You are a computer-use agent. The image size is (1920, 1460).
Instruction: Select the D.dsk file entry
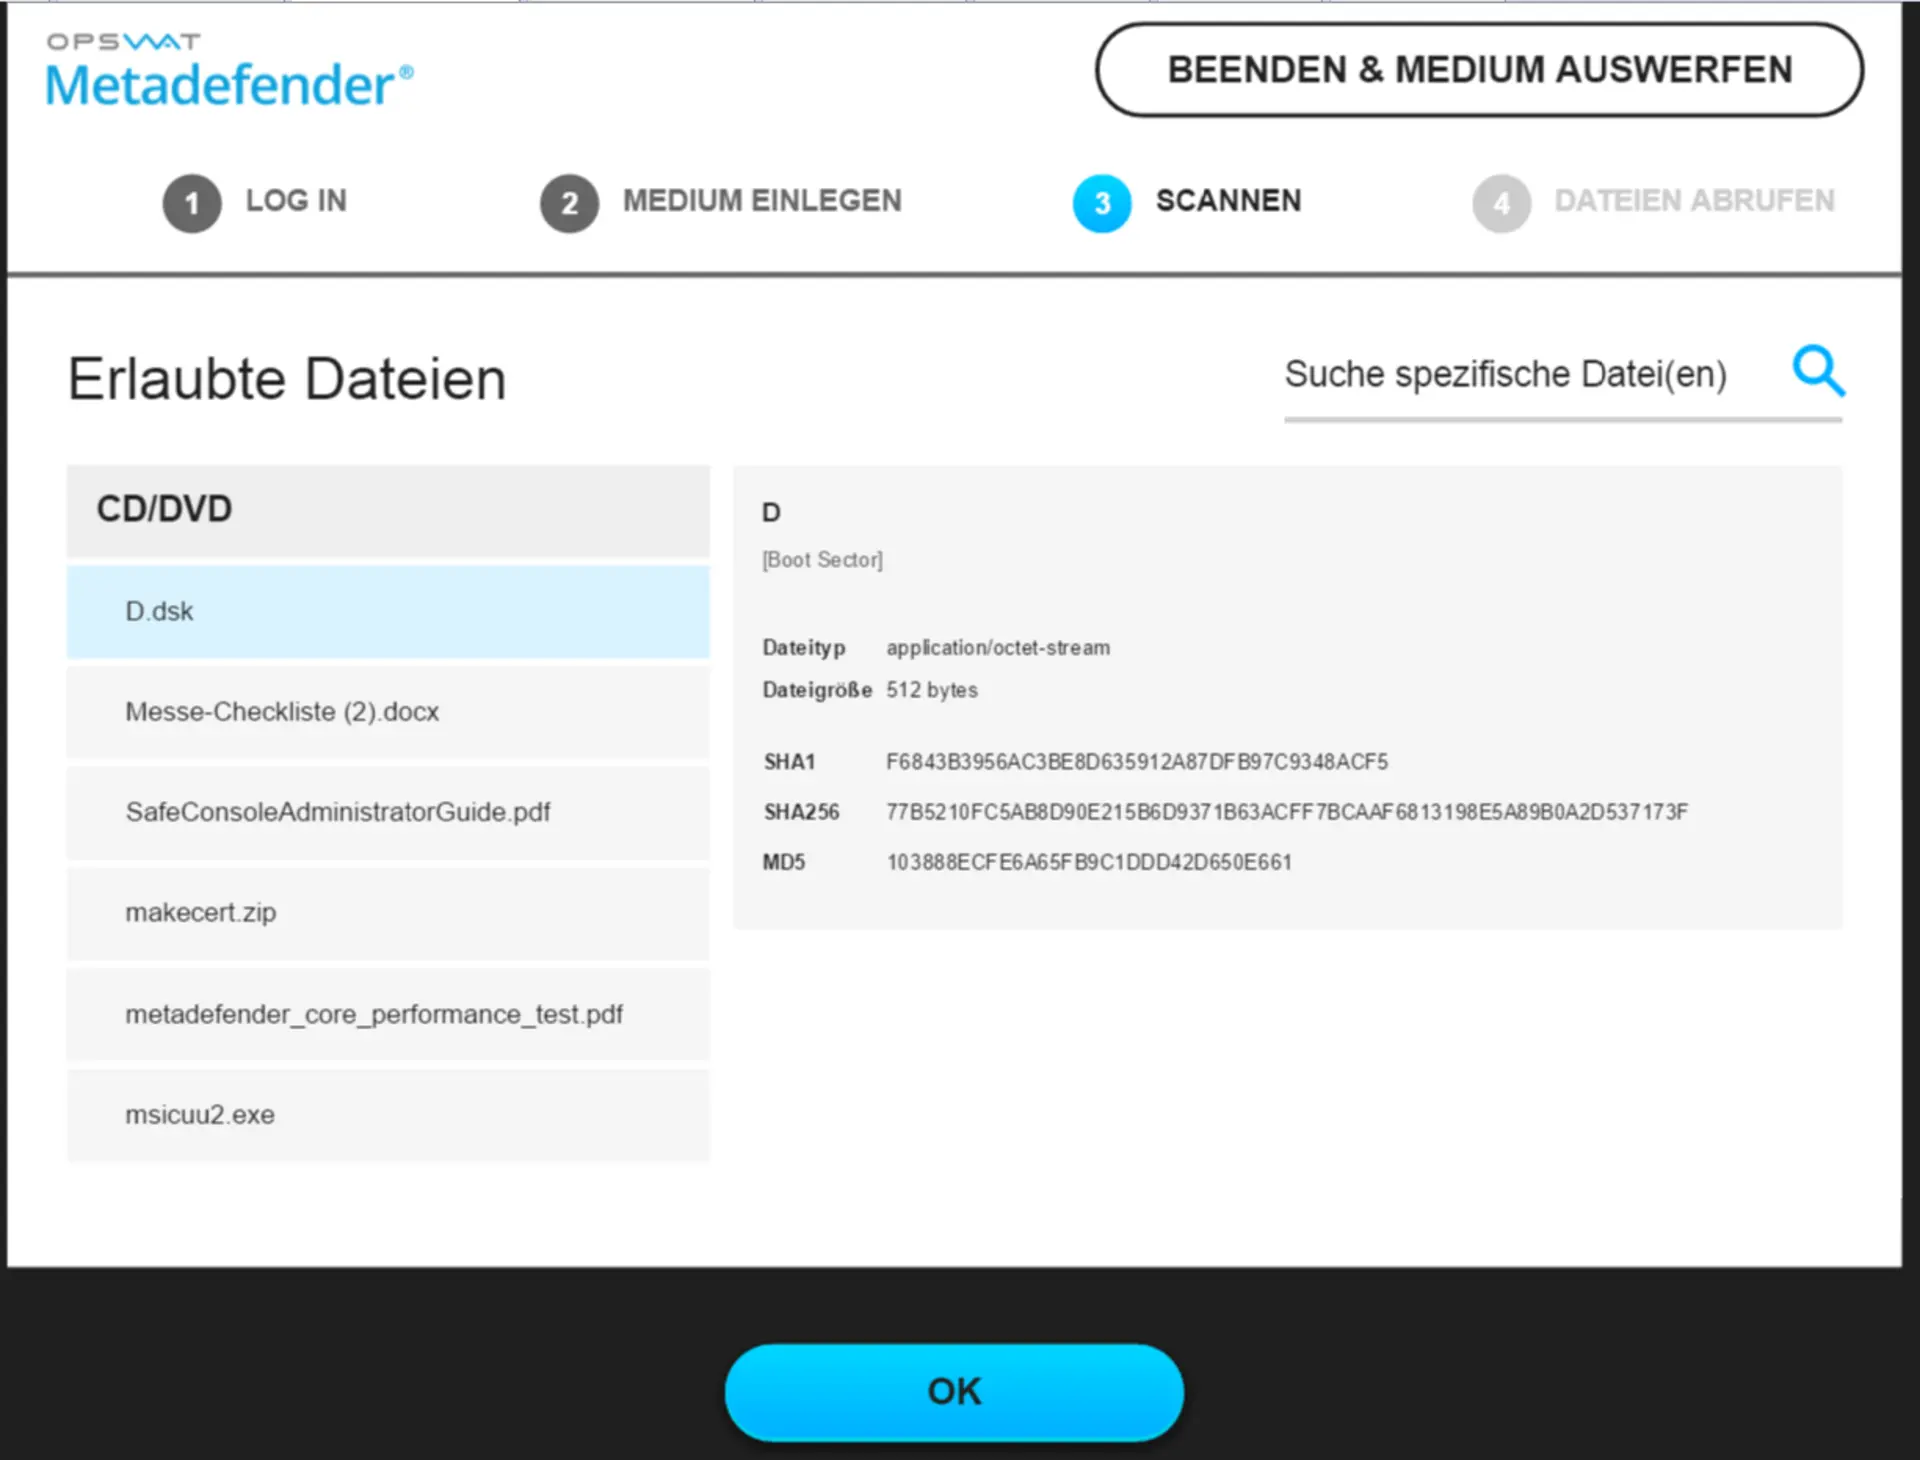[x=388, y=611]
